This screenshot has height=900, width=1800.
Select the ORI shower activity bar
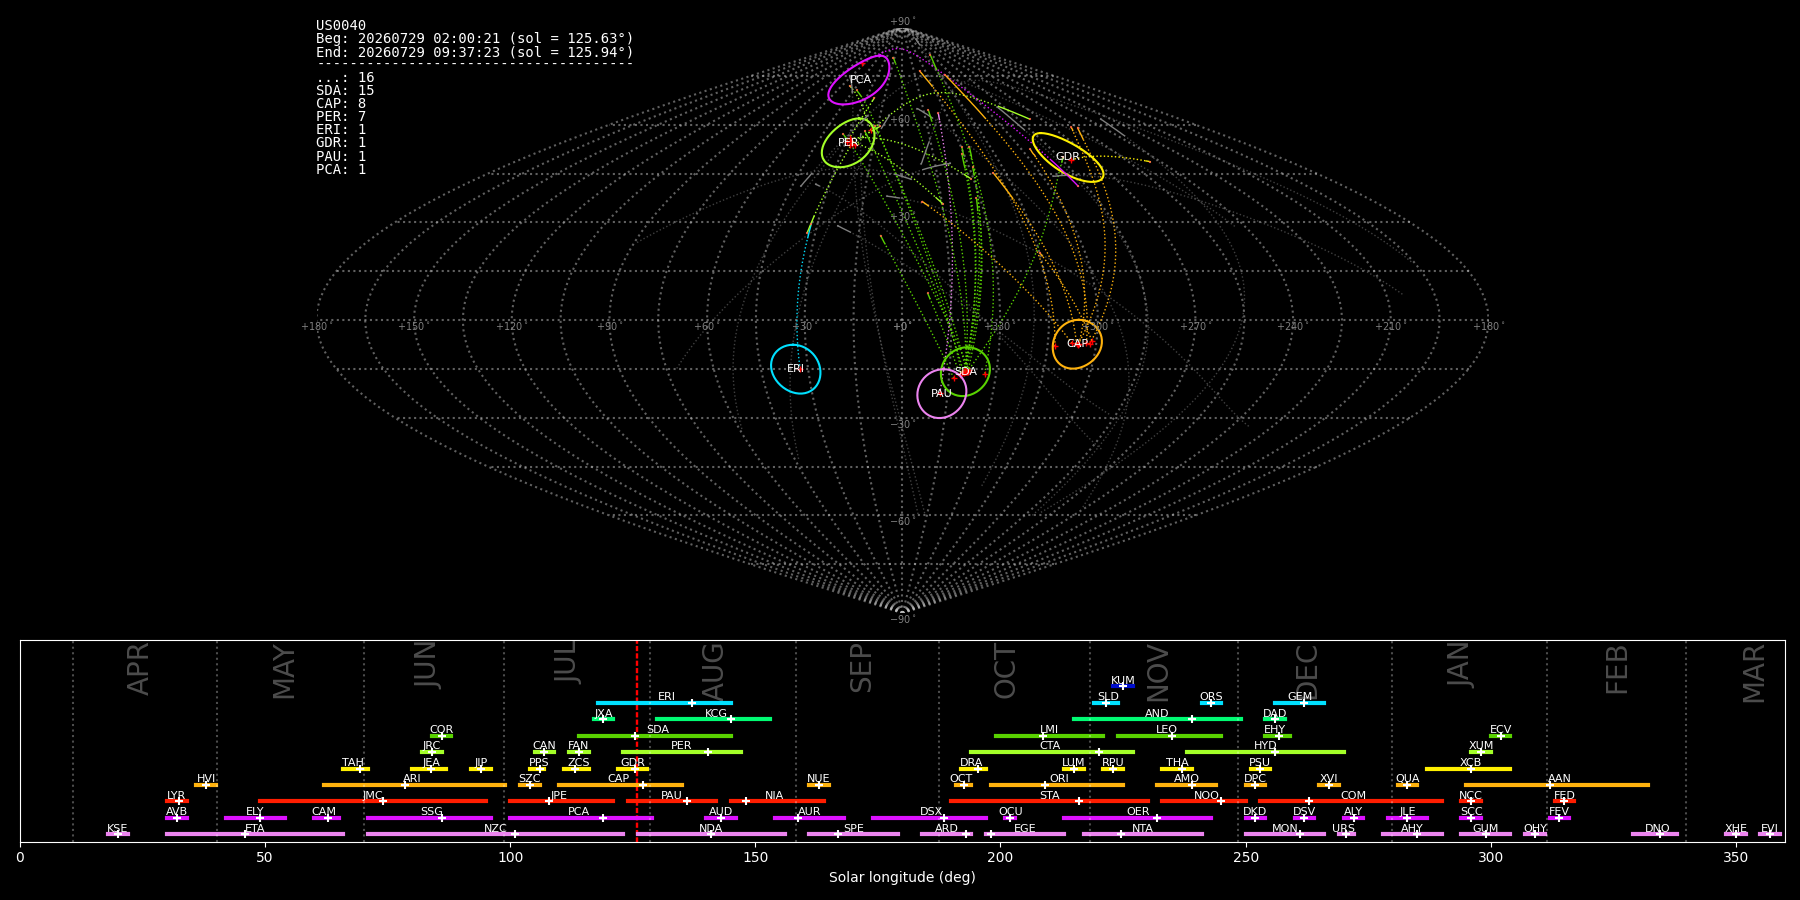pyautogui.click(x=1057, y=785)
